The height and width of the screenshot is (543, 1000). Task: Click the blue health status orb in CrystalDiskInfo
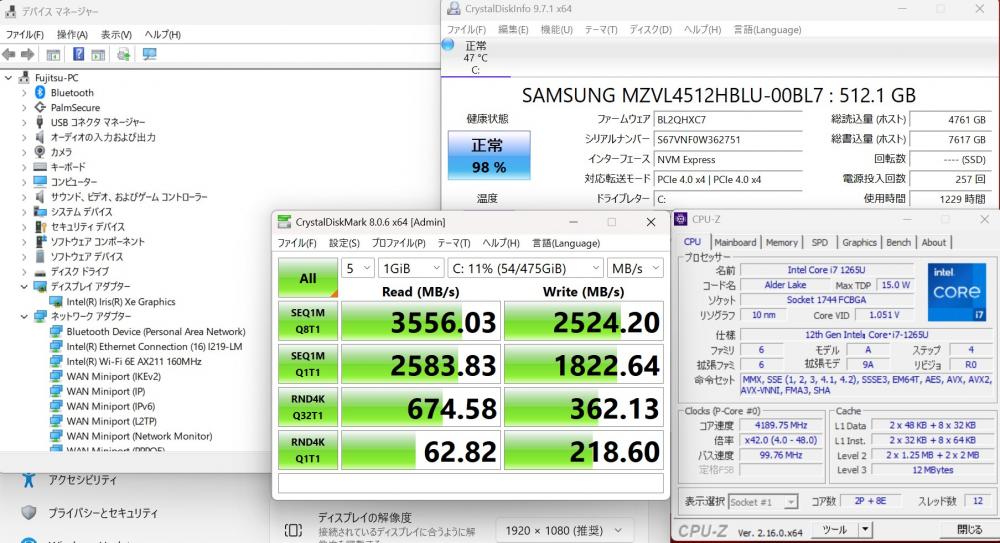coord(448,44)
